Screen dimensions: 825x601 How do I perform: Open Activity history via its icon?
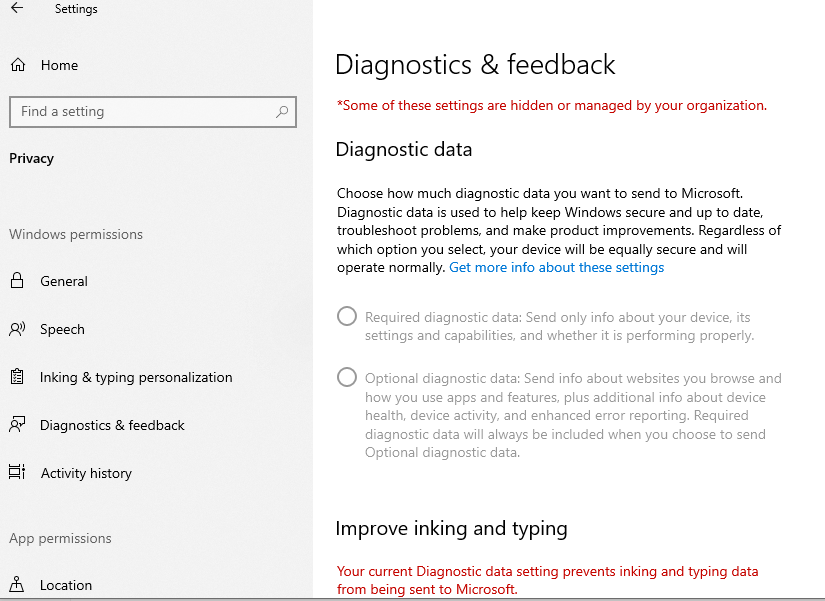pyautogui.click(x=17, y=472)
